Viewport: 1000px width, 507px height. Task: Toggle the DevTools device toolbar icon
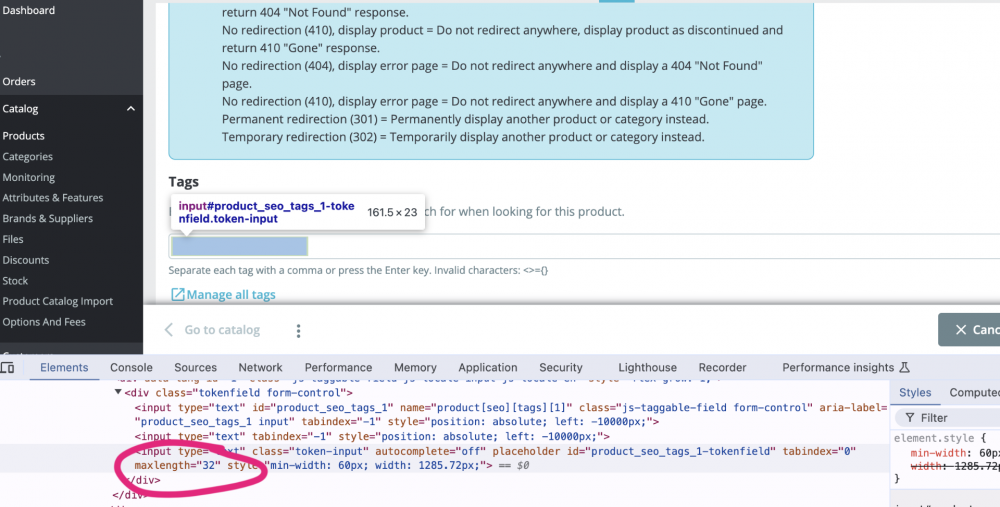point(8,368)
